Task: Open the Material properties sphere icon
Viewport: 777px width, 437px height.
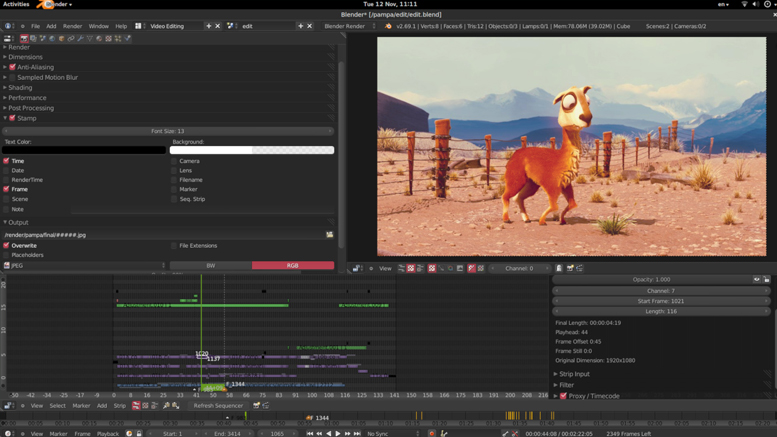Action: click(x=99, y=38)
